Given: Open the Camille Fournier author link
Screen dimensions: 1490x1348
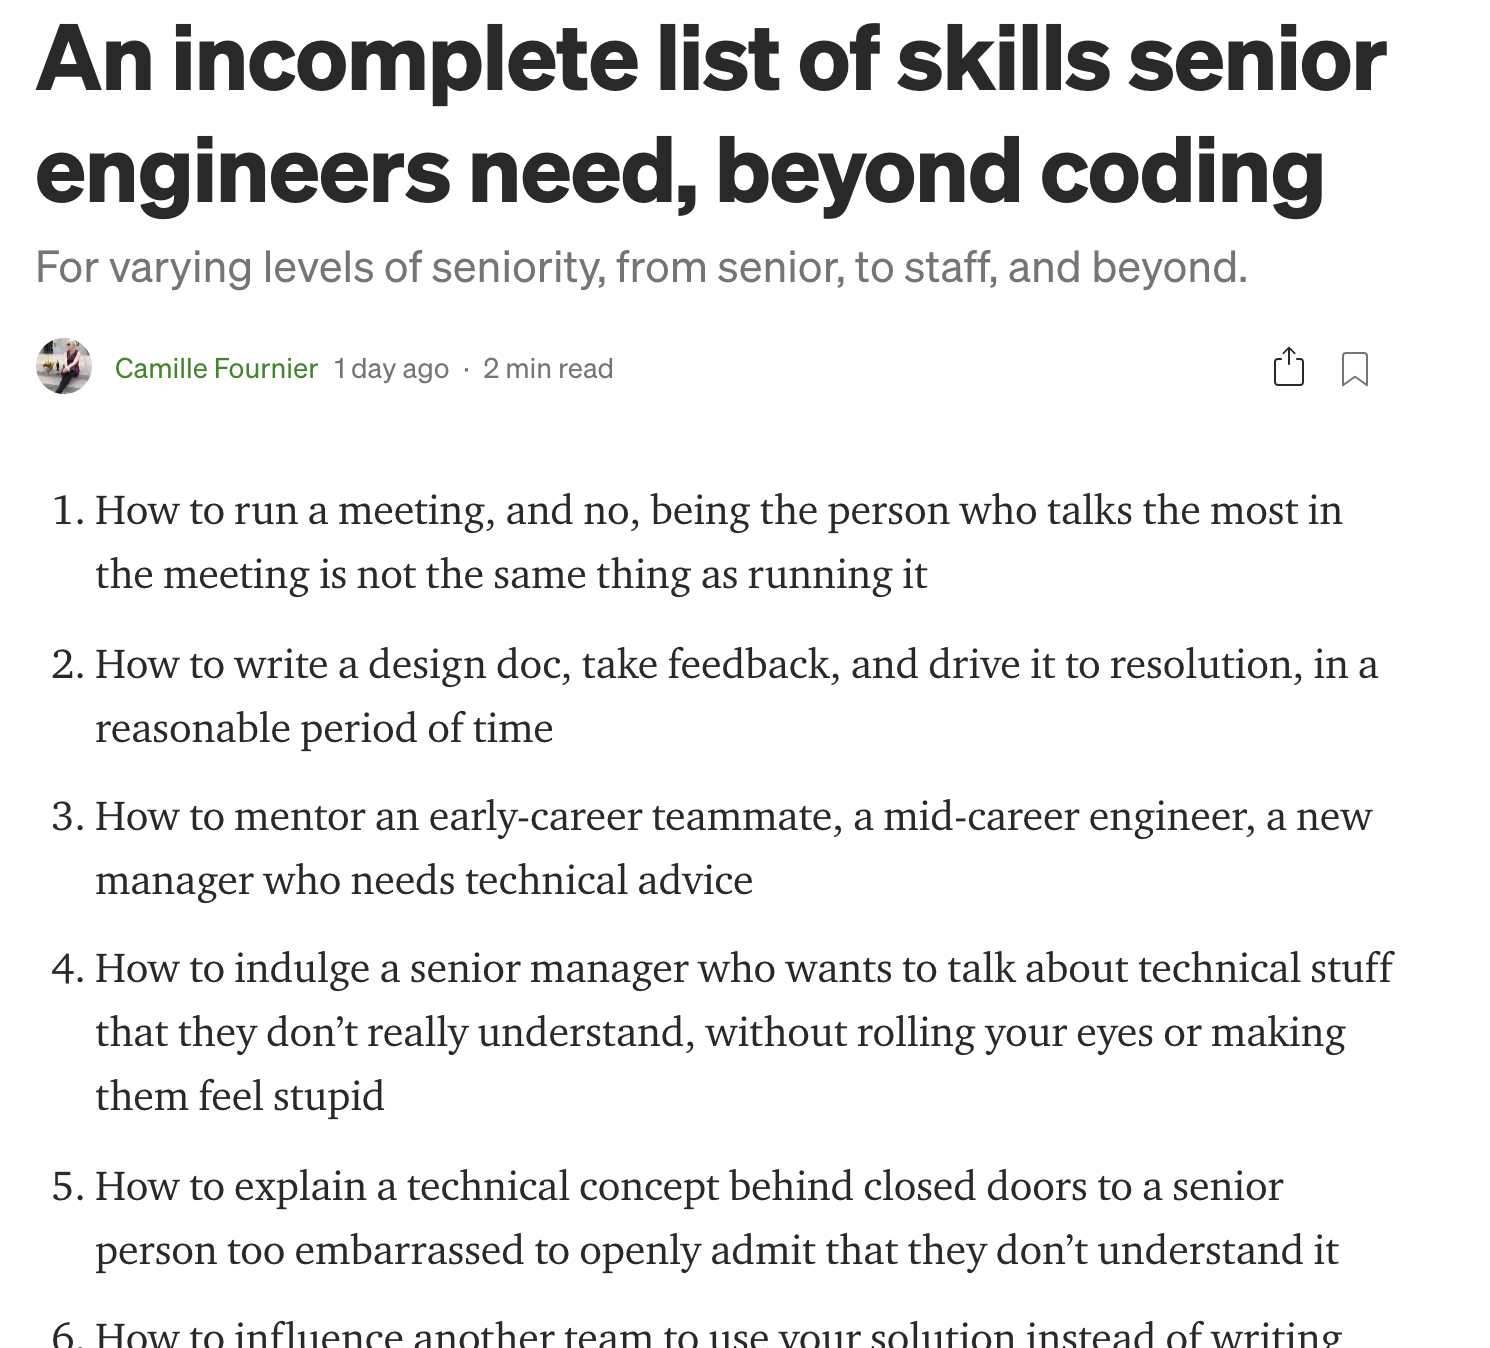Looking at the screenshot, I should [216, 368].
